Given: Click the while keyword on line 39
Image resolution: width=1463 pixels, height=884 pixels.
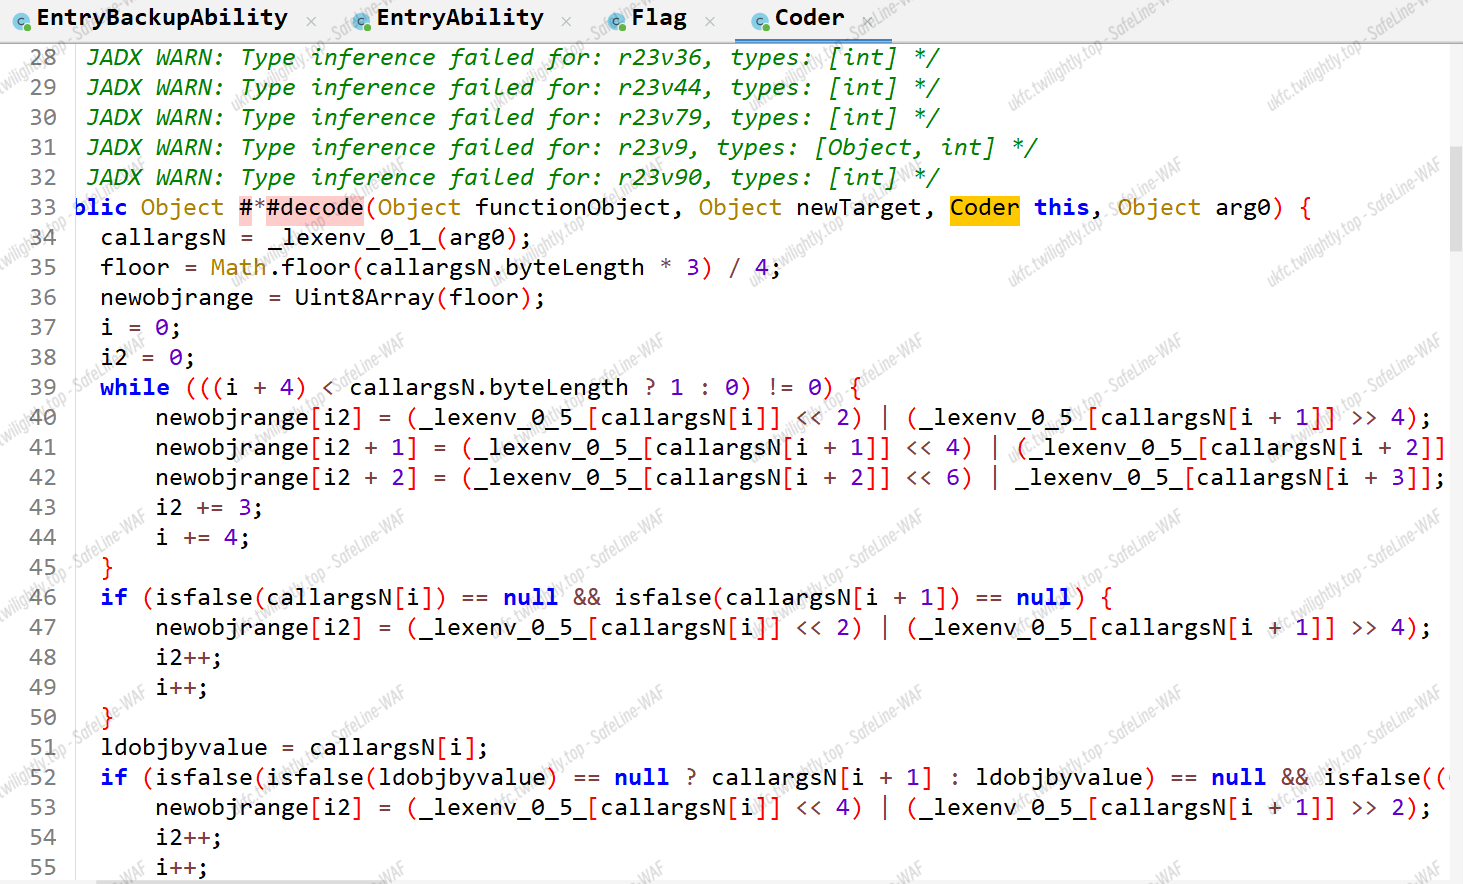Looking at the screenshot, I should (x=135, y=388).
